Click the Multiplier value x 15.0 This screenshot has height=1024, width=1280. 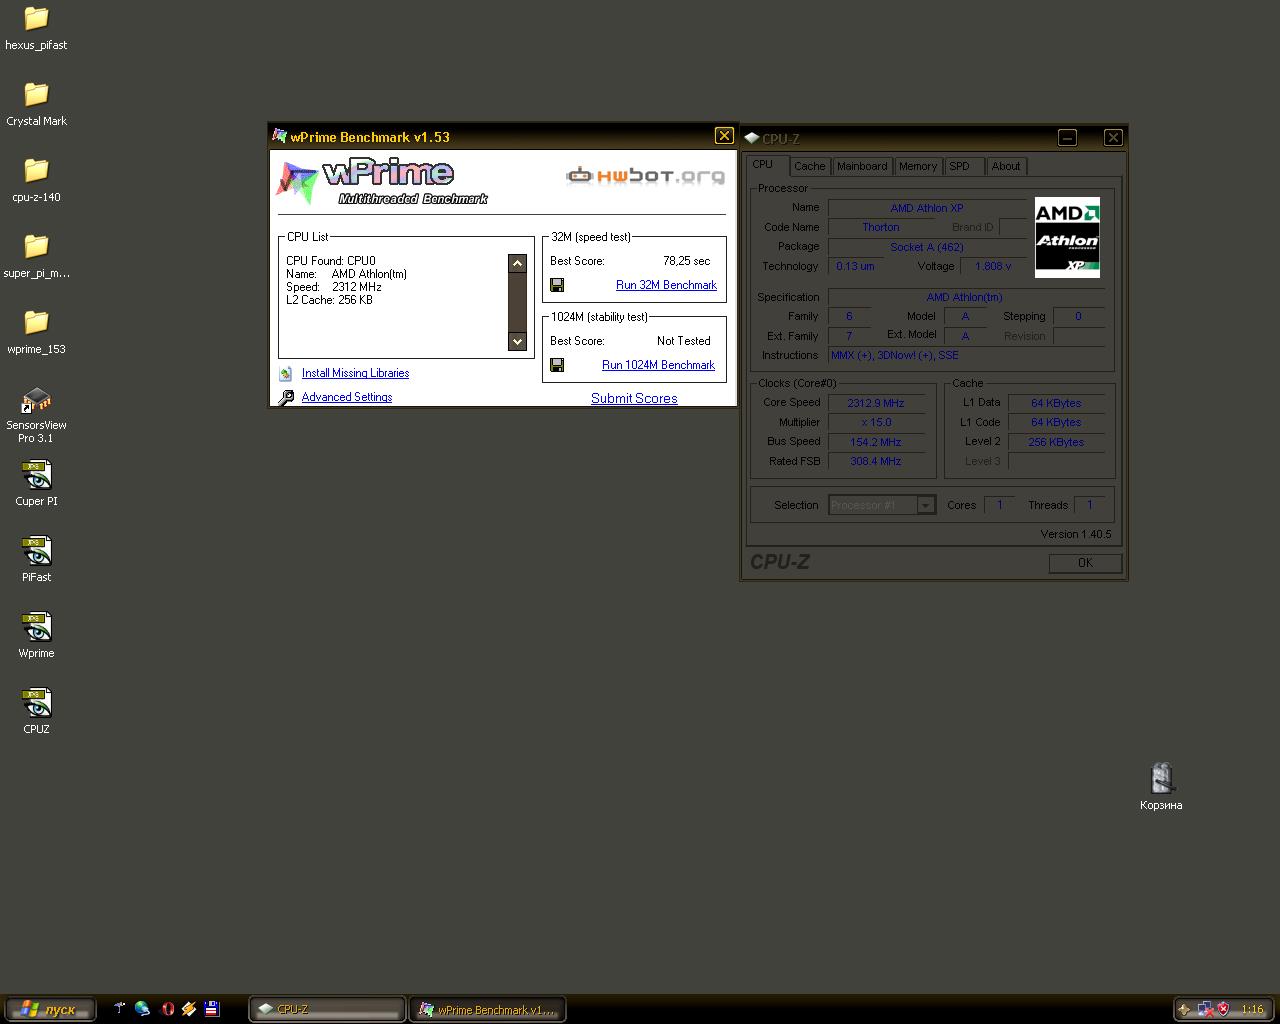(x=876, y=422)
